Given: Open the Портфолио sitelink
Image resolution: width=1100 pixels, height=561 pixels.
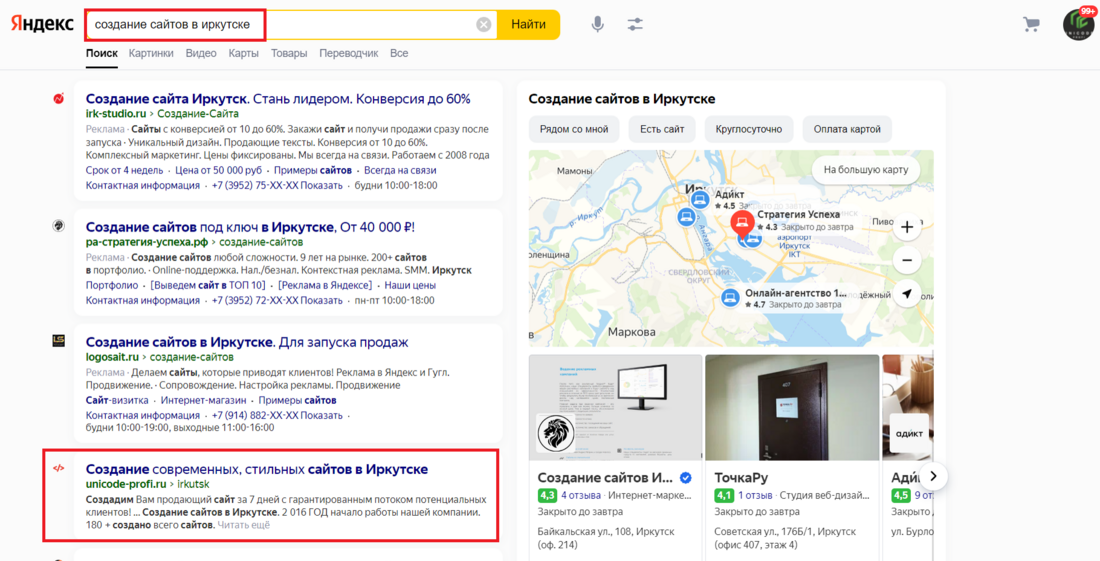Looking at the screenshot, I should (112, 285).
